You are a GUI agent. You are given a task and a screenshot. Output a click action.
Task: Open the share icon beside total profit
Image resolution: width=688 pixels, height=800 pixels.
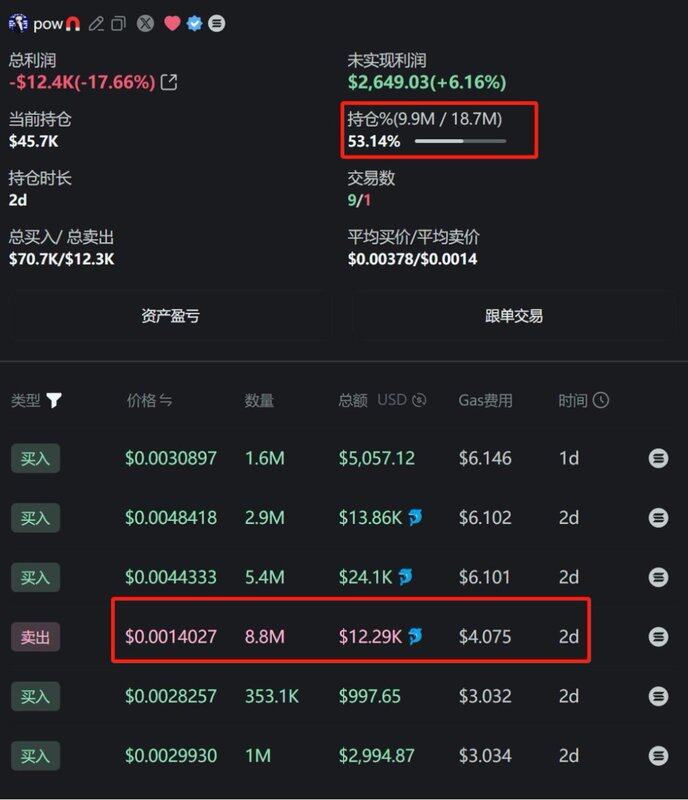(x=169, y=82)
